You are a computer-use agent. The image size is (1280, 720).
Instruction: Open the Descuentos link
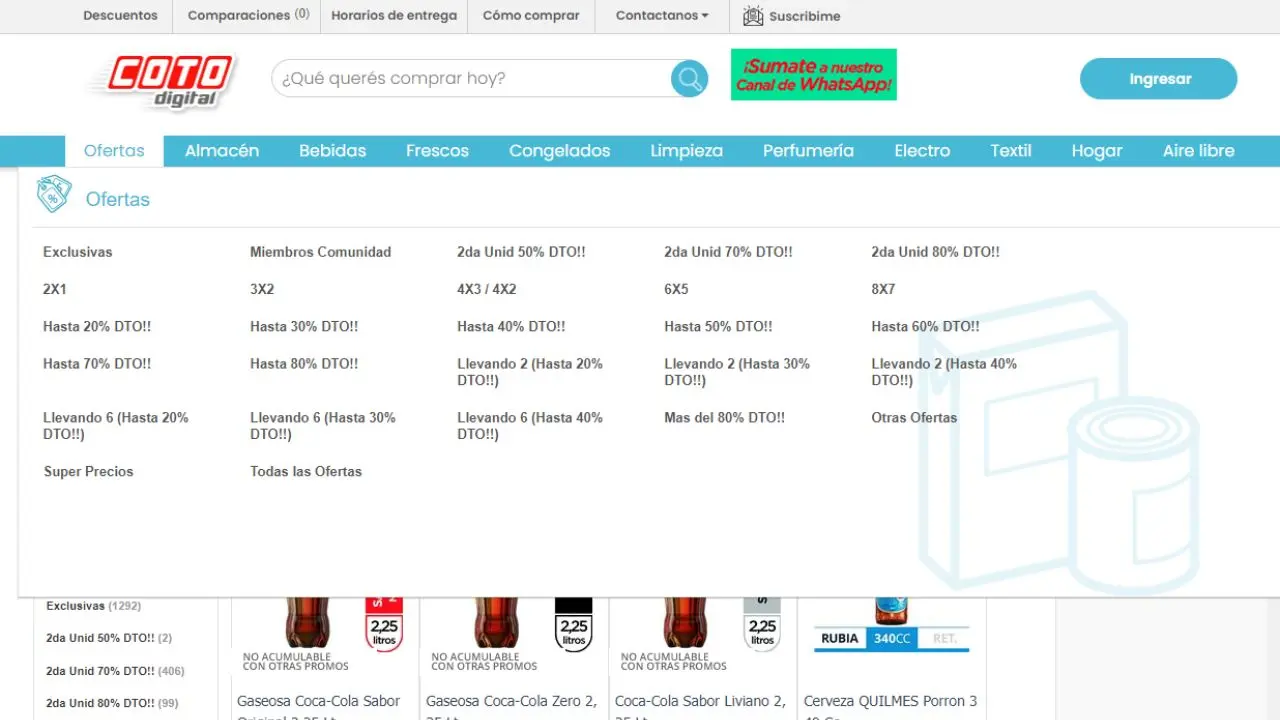coord(120,16)
